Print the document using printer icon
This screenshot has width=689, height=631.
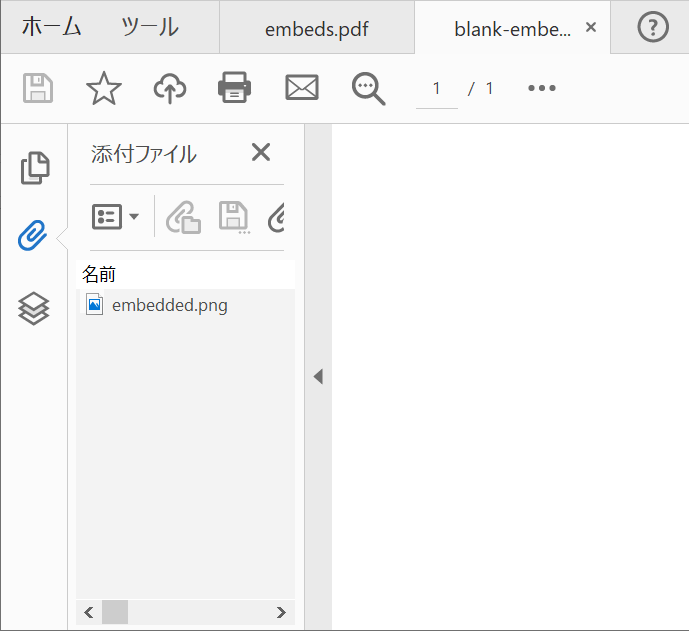[234, 88]
